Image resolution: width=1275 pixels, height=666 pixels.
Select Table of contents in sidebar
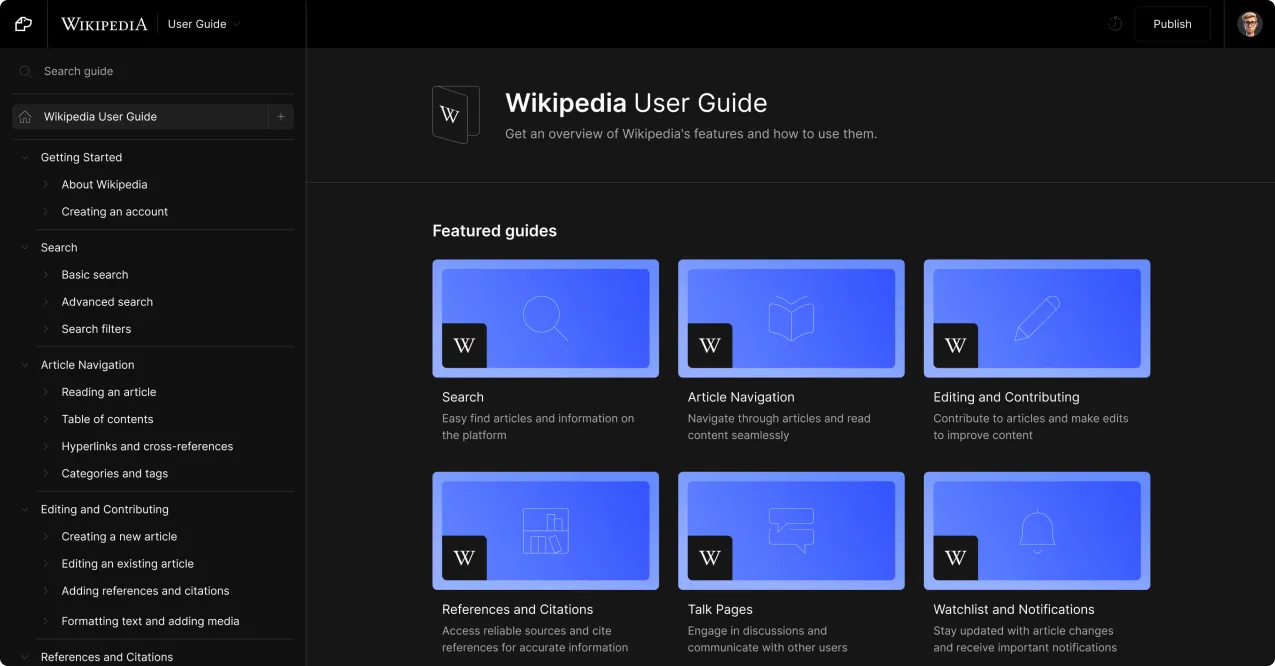tap(107, 420)
